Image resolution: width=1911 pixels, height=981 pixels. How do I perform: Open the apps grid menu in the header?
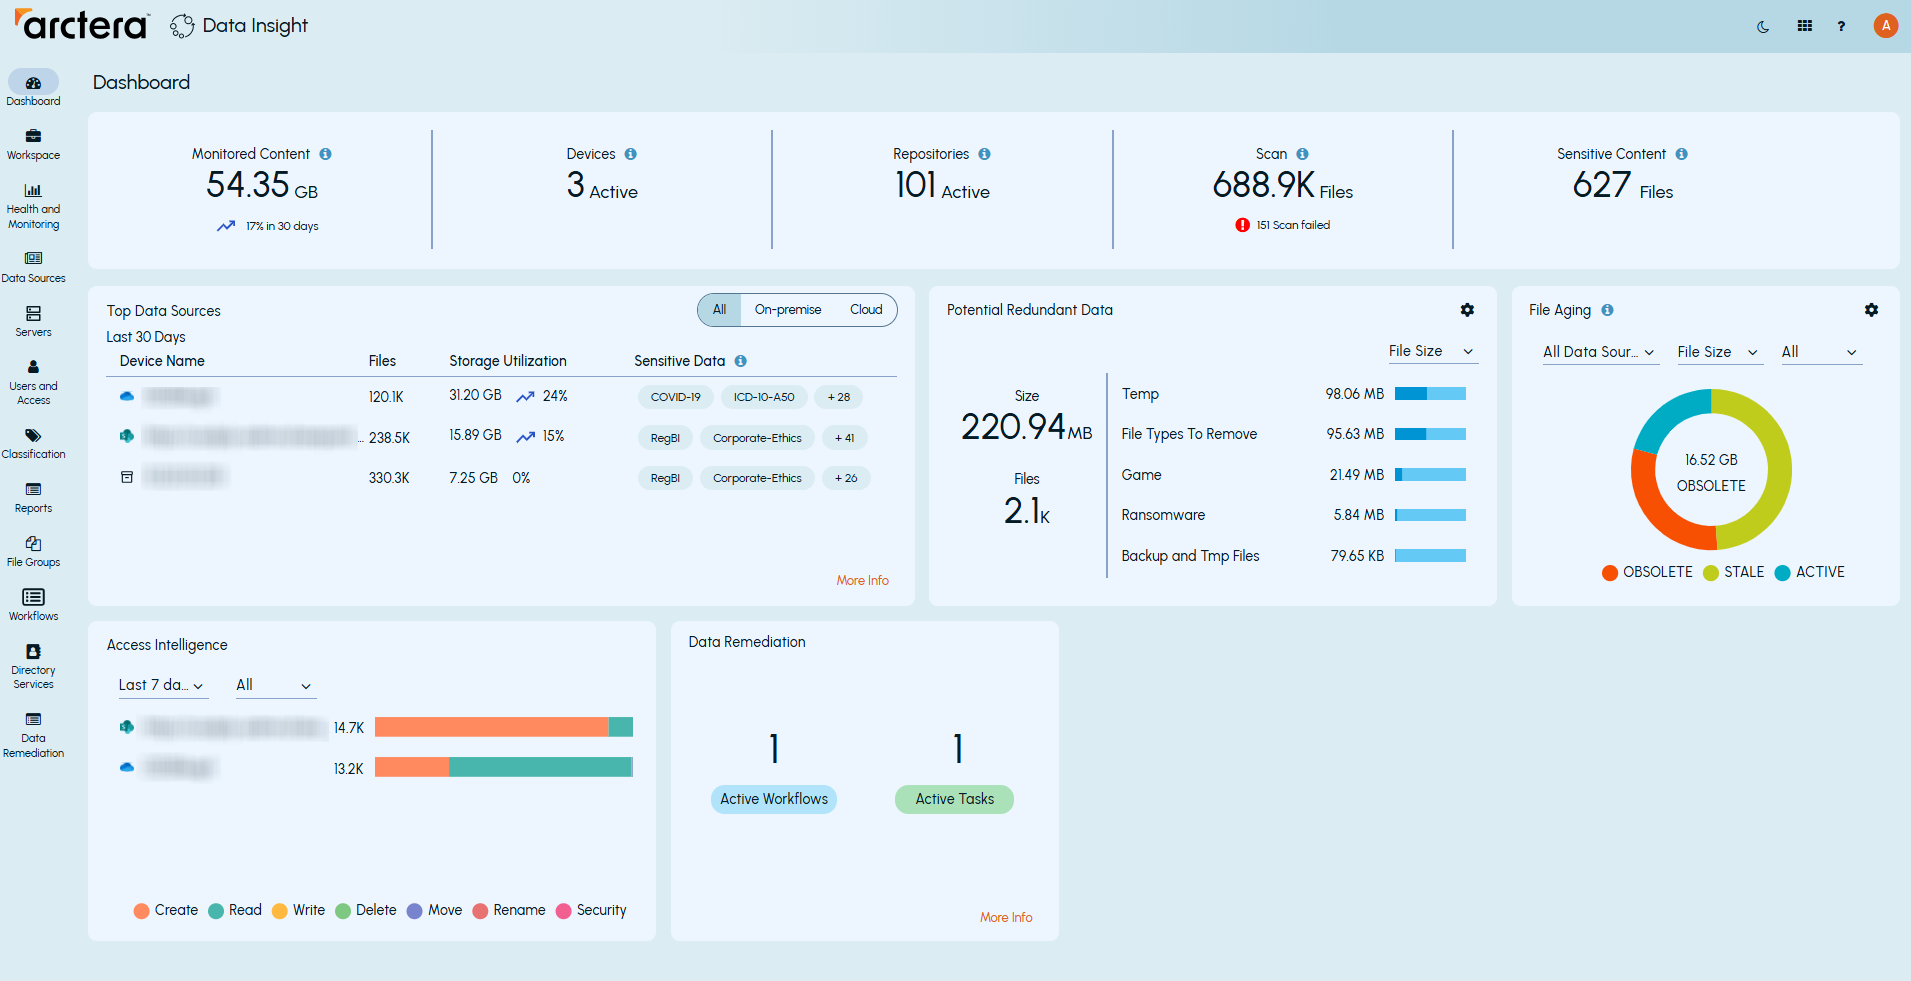pyautogui.click(x=1805, y=25)
